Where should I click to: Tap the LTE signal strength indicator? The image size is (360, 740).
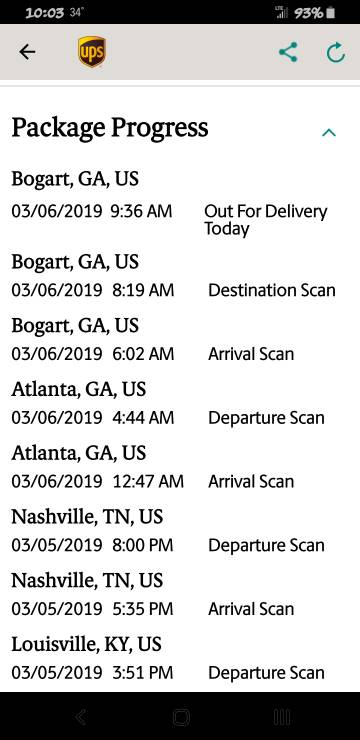point(282,13)
